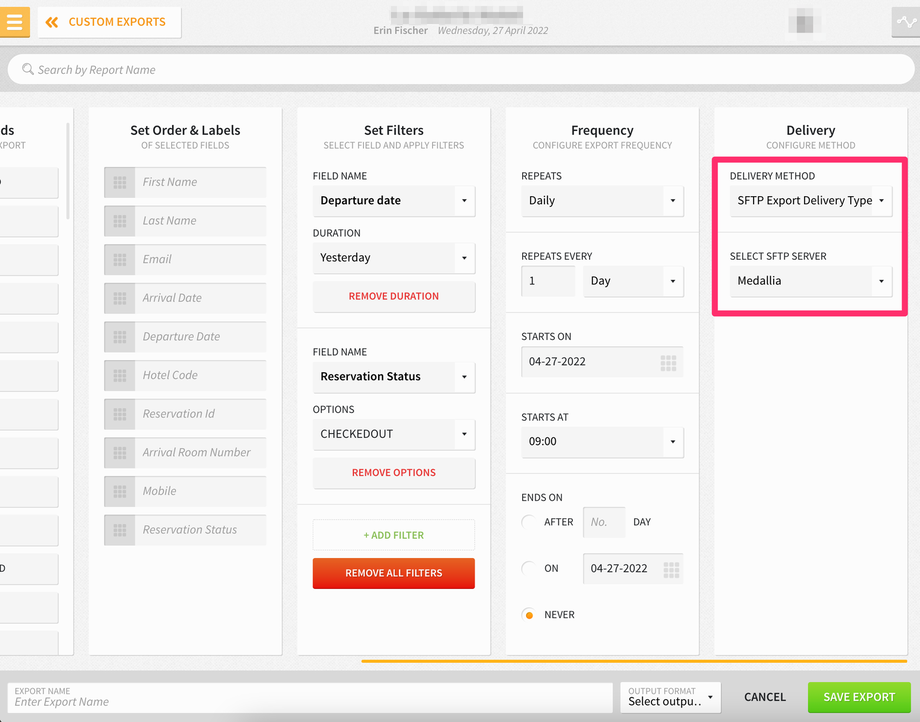Click the search magnifier icon
Image resolution: width=920 pixels, height=722 pixels.
pos(28,69)
